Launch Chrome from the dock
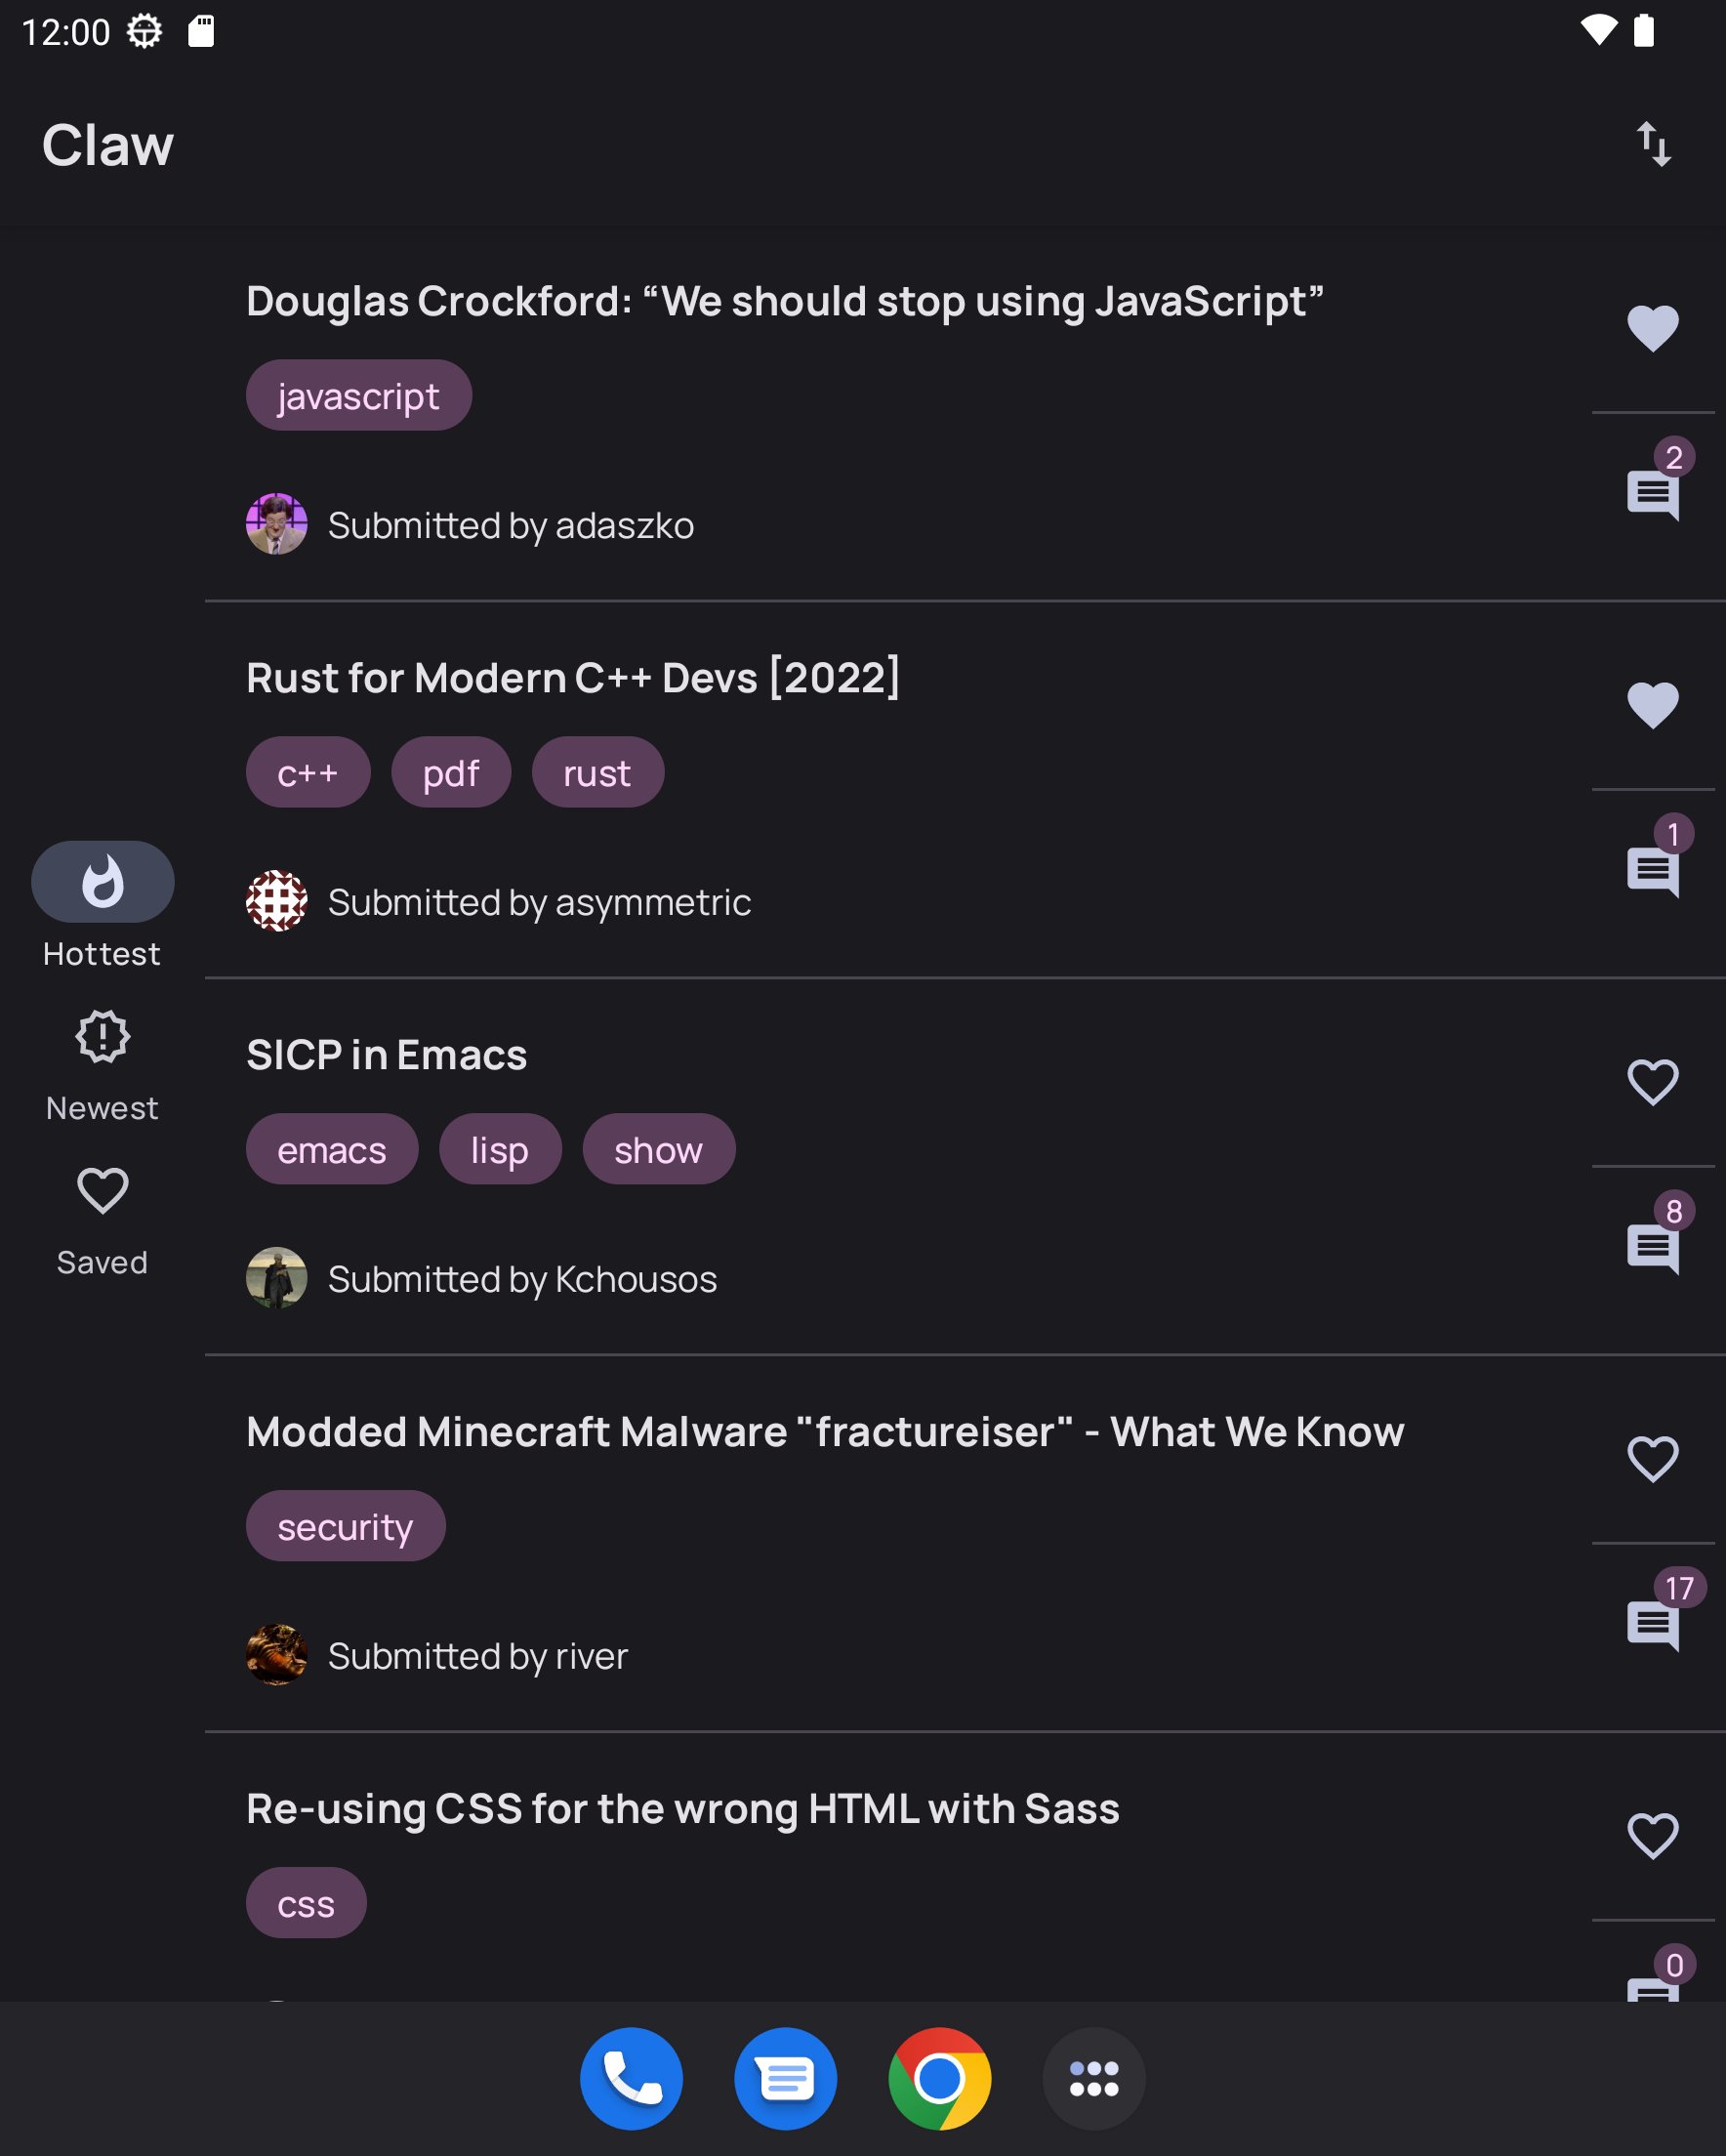This screenshot has height=2156, width=1726. point(939,2078)
